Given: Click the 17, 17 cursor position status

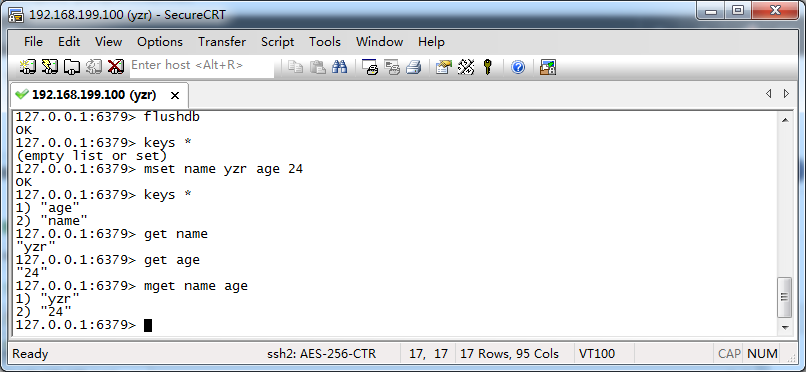Looking at the screenshot, I should (x=428, y=354).
